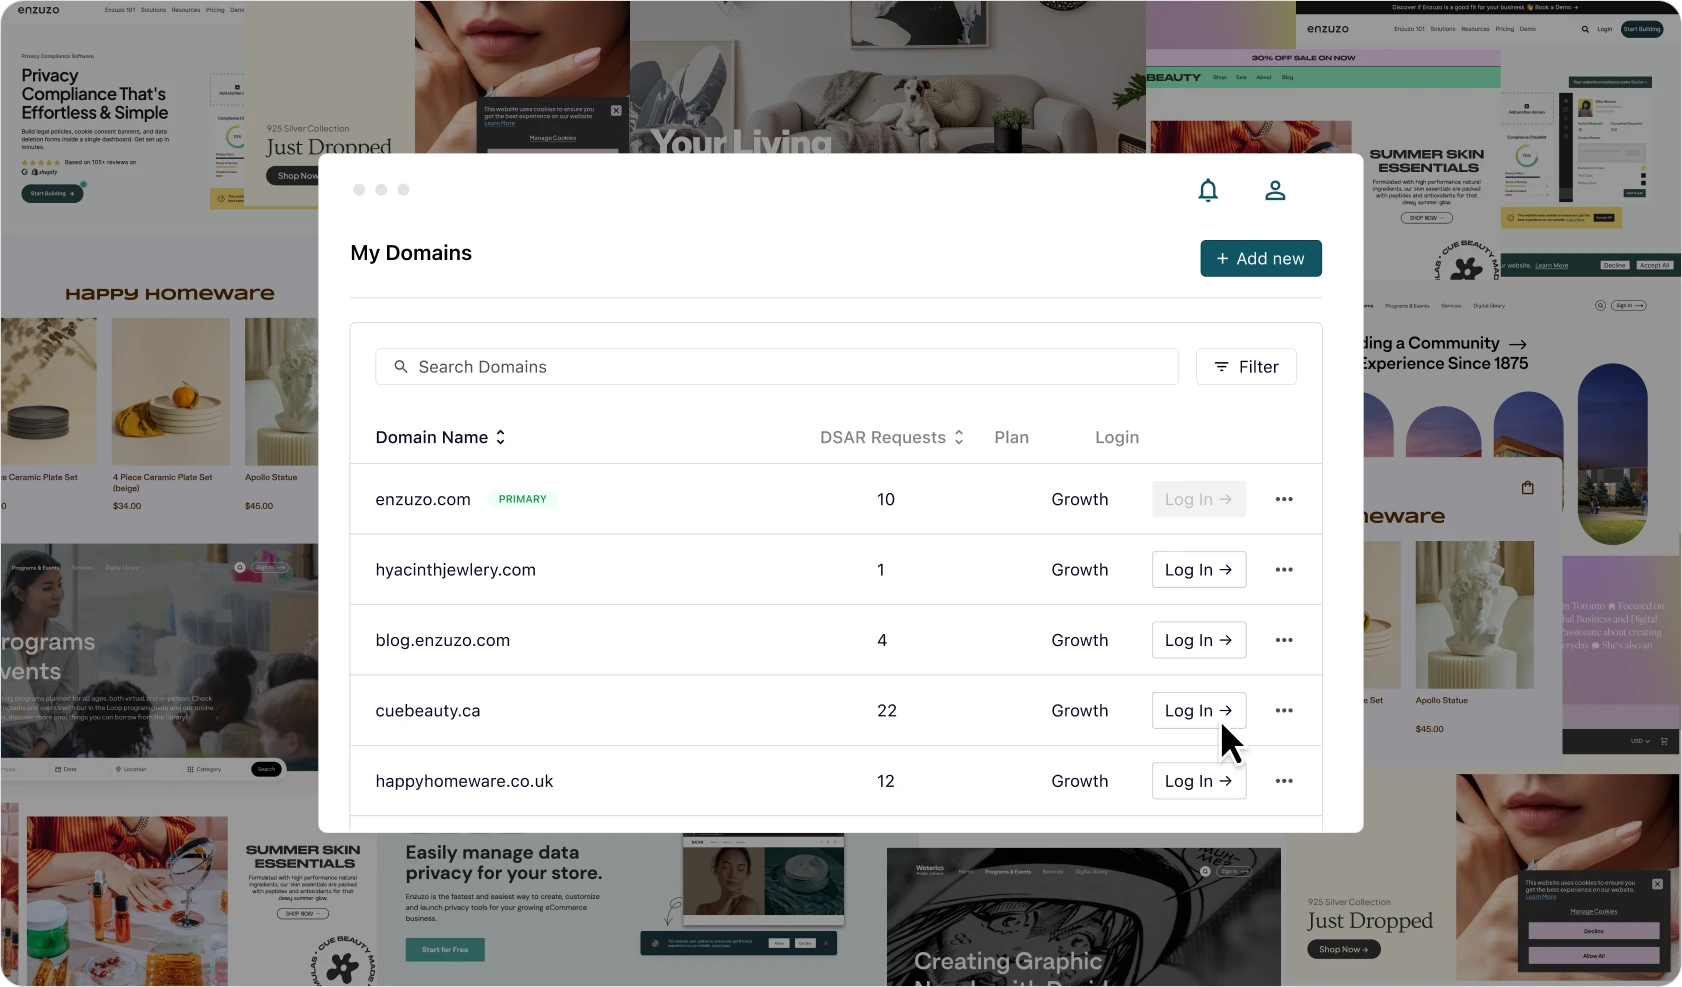Image resolution: width=1682 pixels, height=987 pixels.
Task: Click DSAR count 22 for cuebeauty.ca
Action: coord(887,711)
